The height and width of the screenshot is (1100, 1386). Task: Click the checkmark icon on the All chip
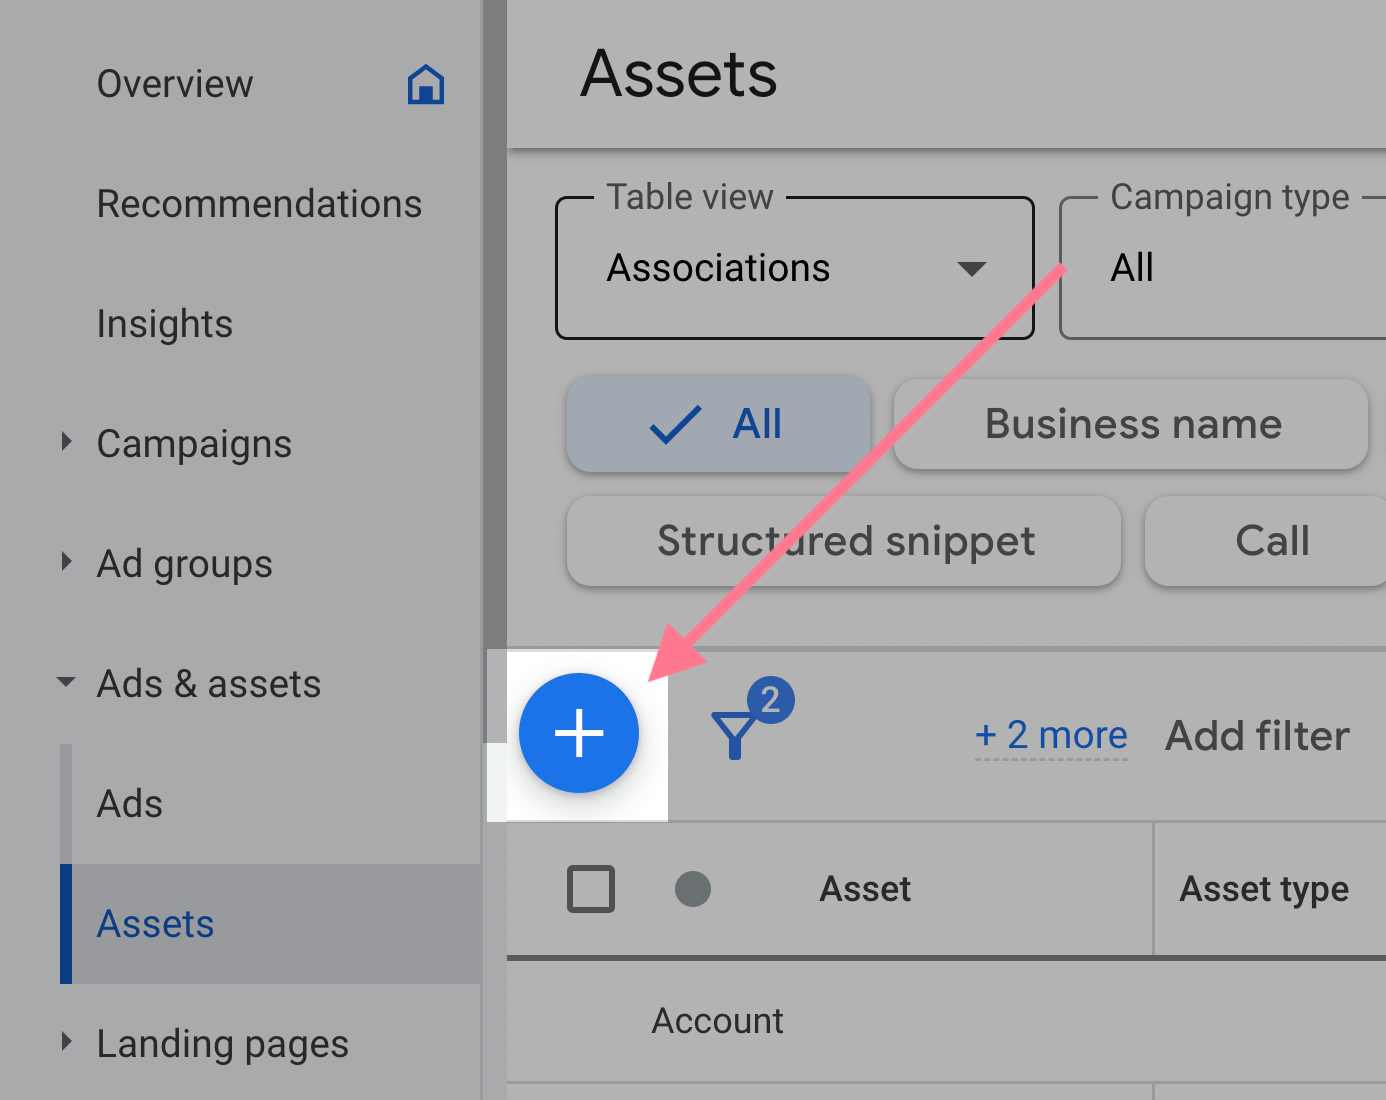[x=674, y=424]
